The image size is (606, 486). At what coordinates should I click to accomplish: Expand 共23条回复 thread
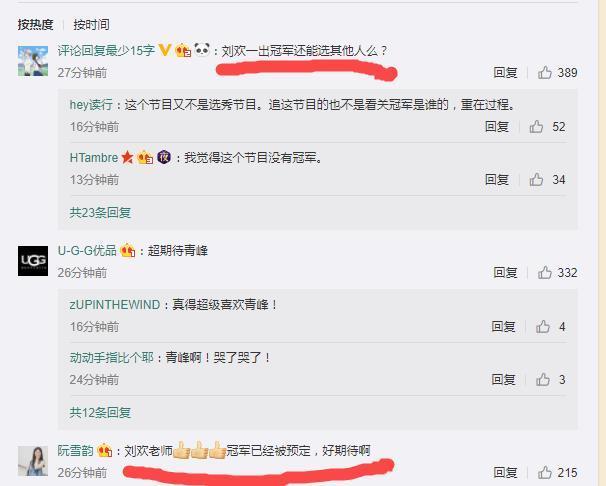[100, 212]
